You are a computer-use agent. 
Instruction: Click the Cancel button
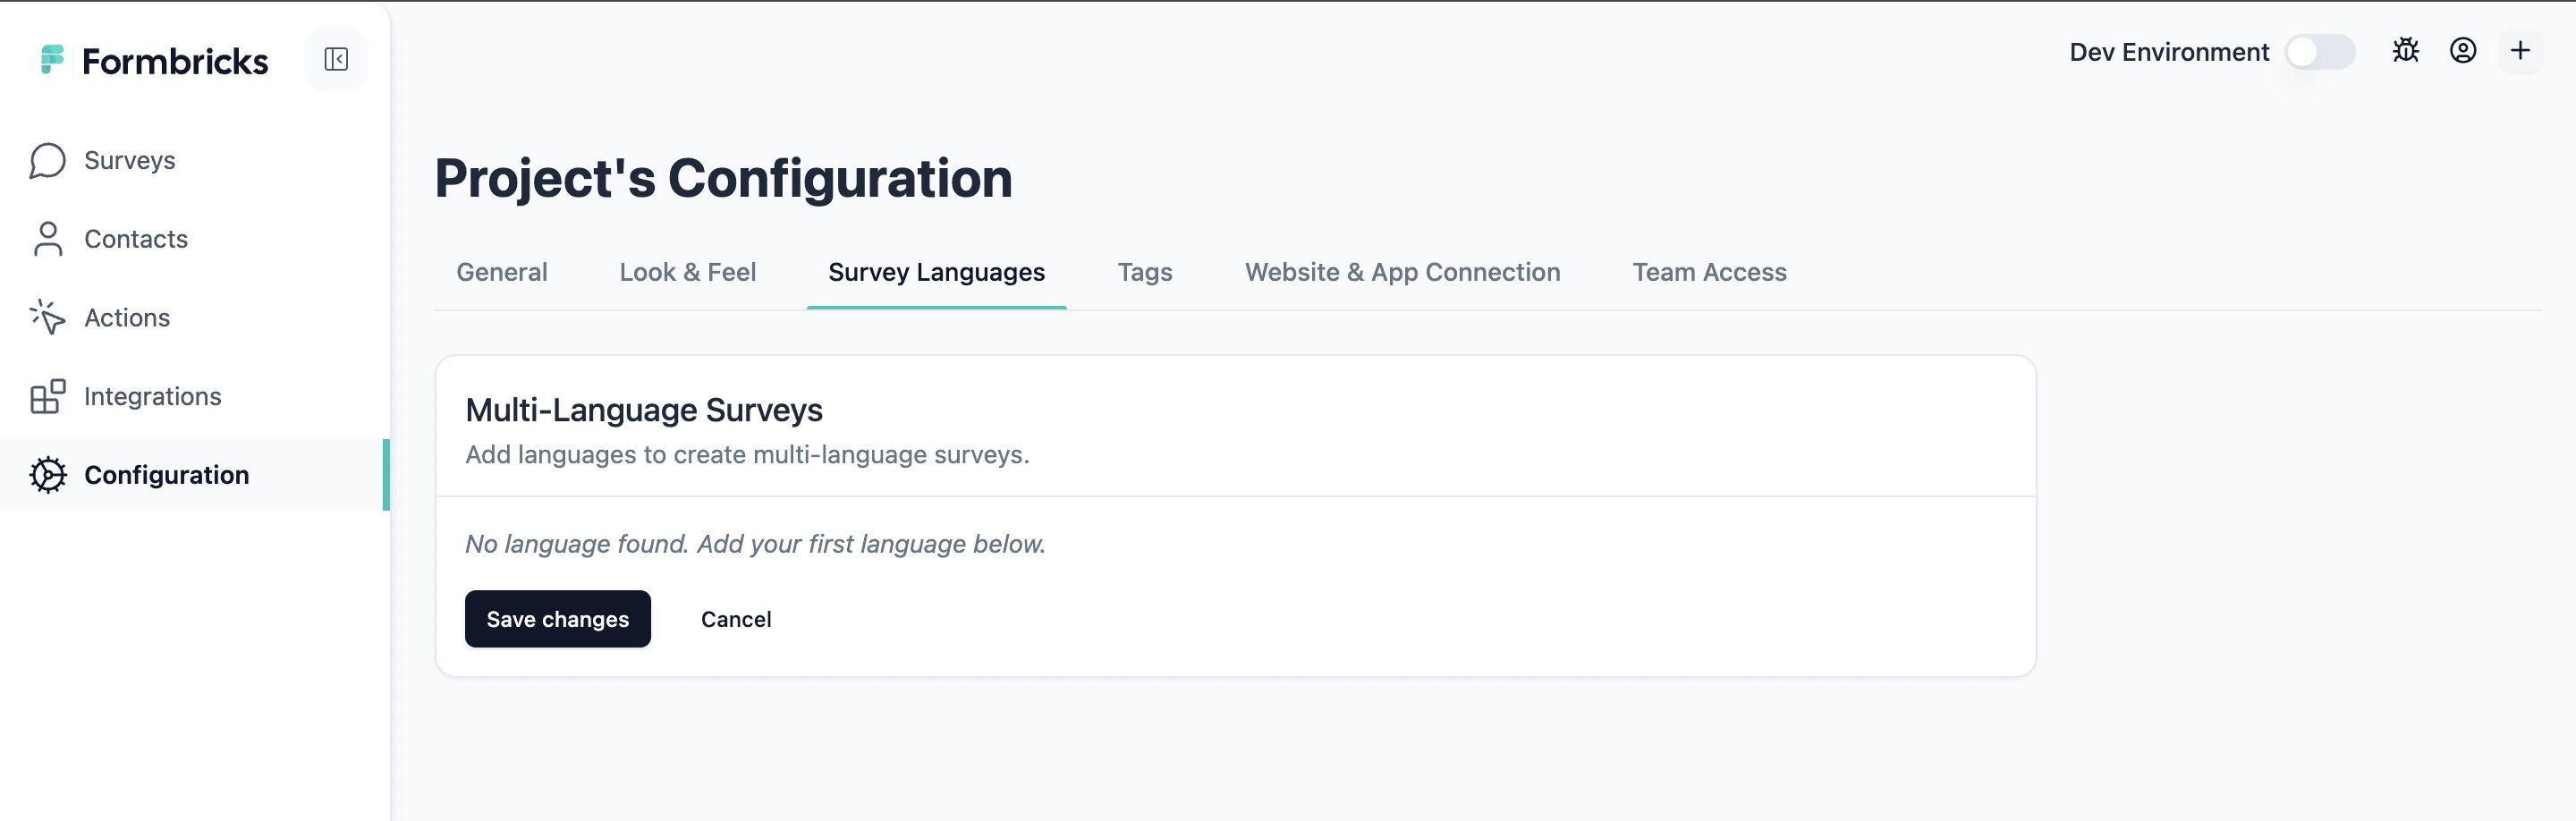[x=736, y=619]
